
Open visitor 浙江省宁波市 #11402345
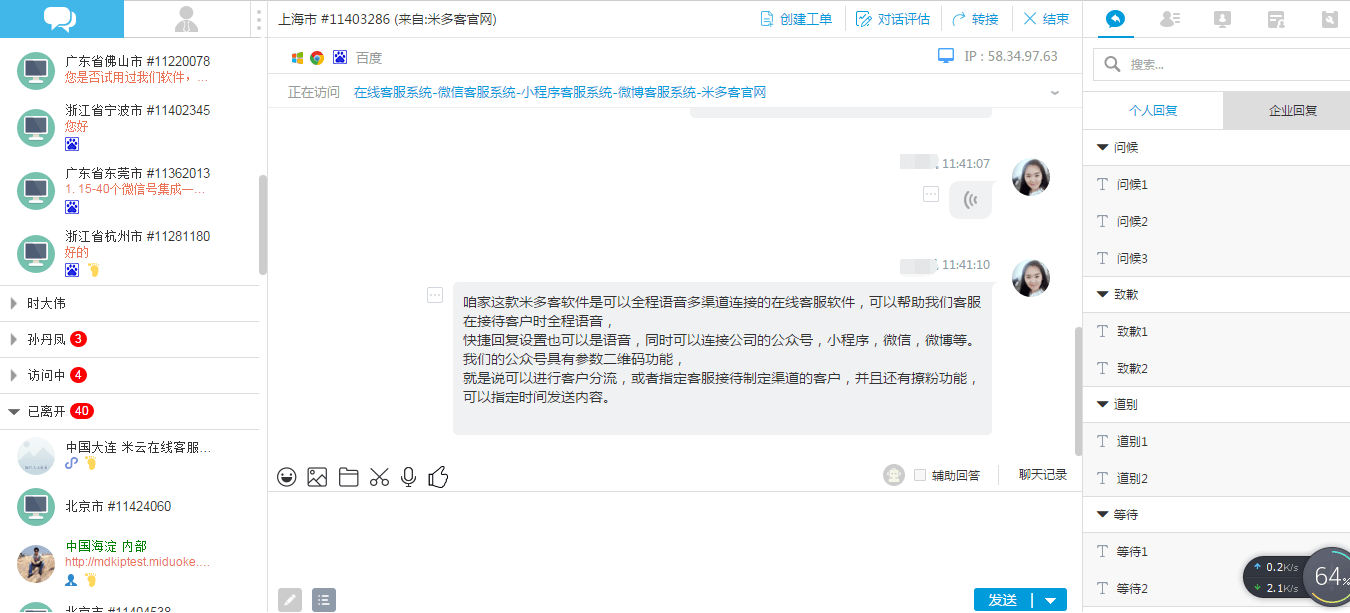pos(129,127)
